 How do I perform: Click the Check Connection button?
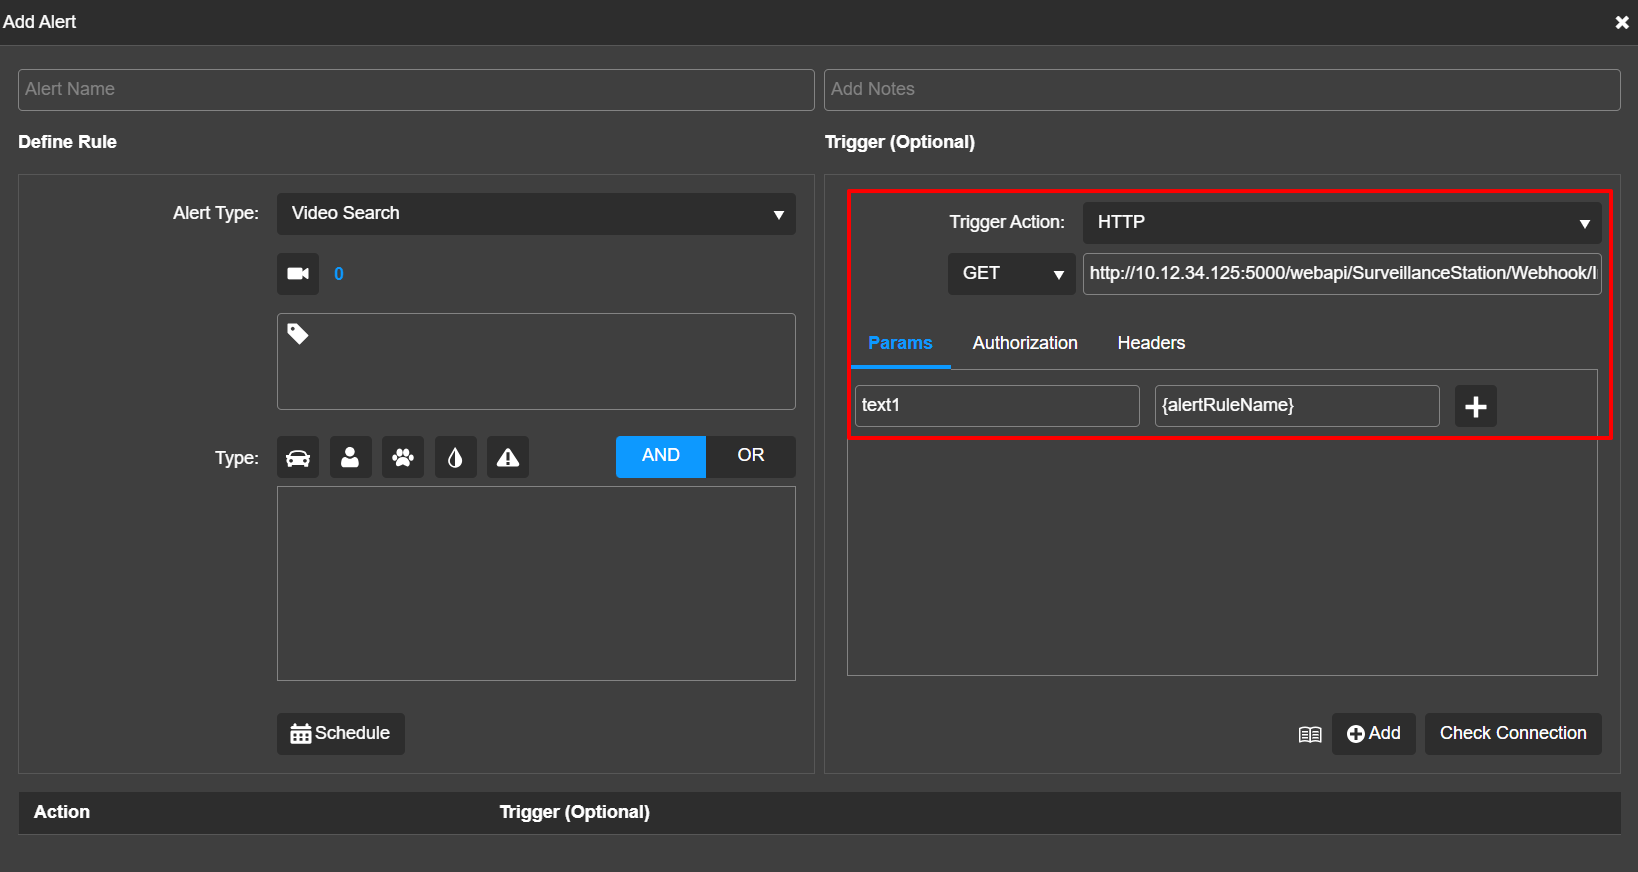point(1513,734)
